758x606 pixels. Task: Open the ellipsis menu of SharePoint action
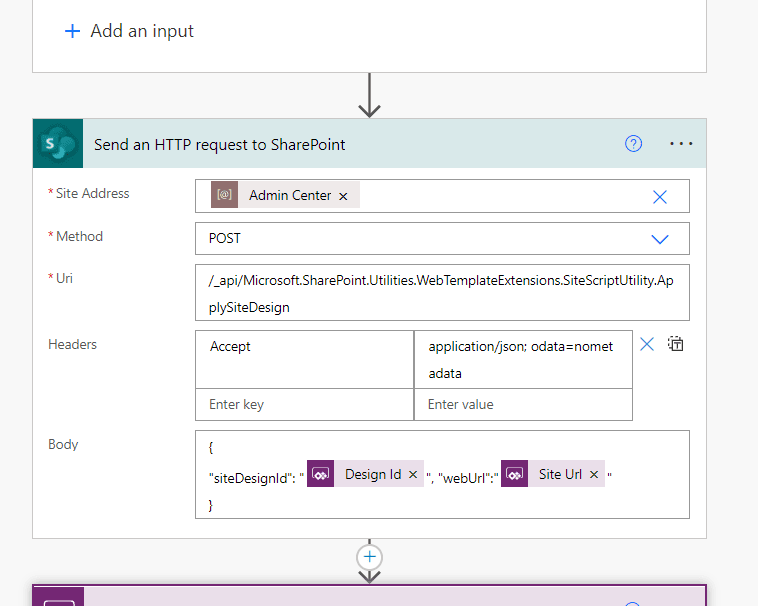681,144
